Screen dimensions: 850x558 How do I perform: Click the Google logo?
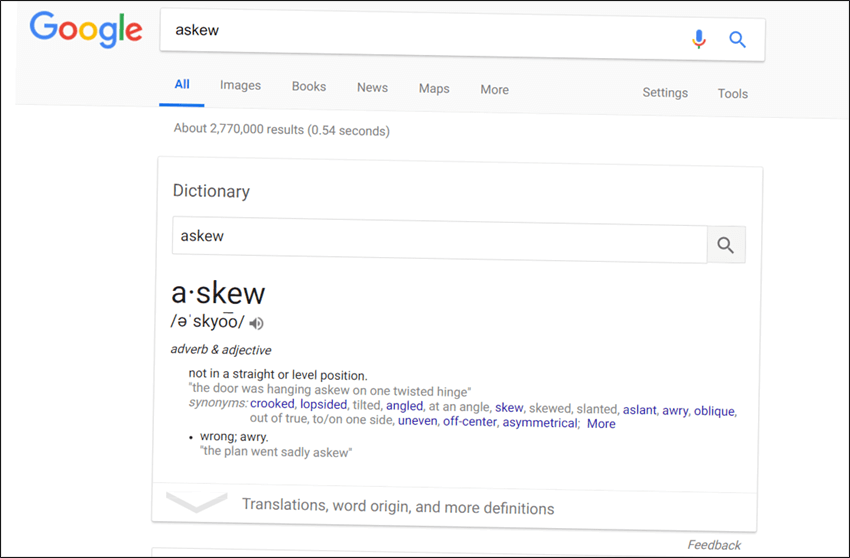click(86, 30)
